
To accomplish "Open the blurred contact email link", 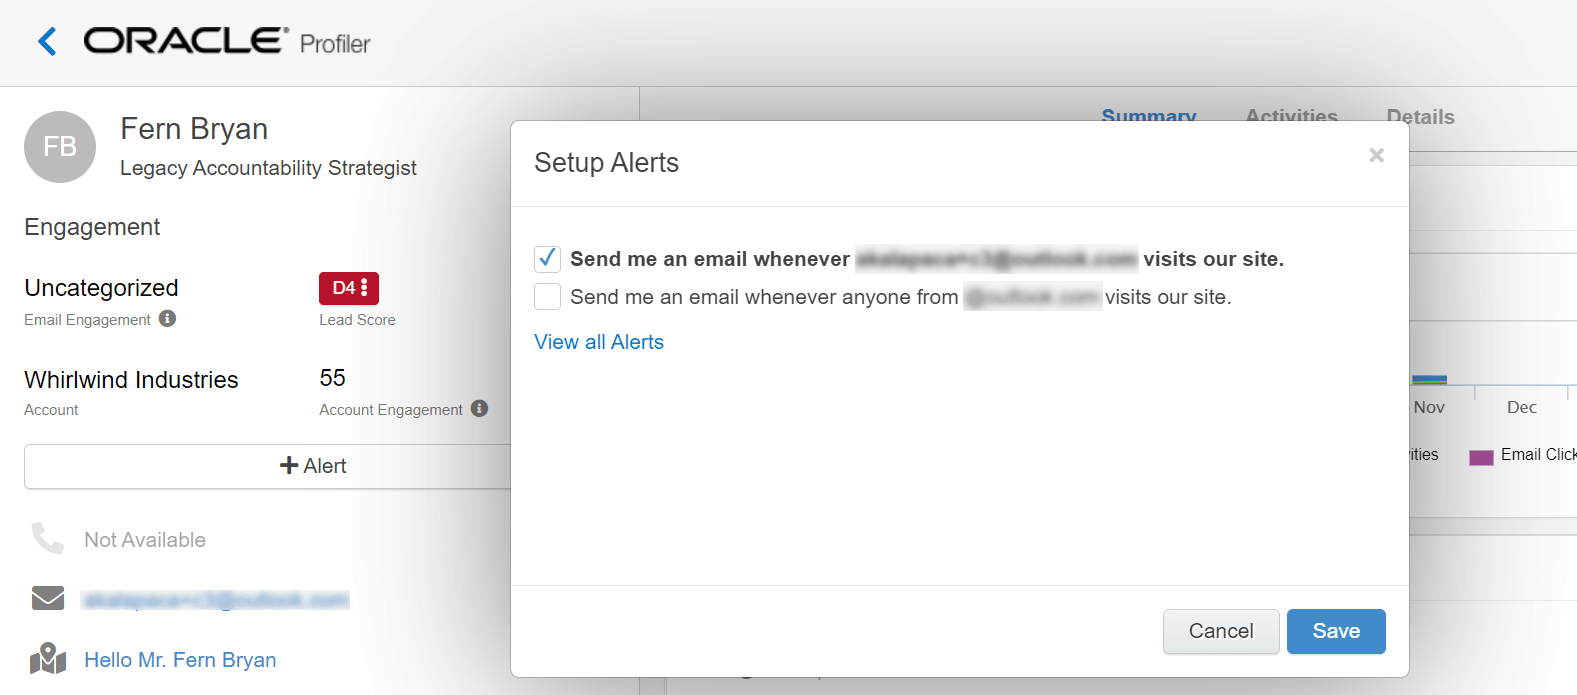I will click(216, 600).
